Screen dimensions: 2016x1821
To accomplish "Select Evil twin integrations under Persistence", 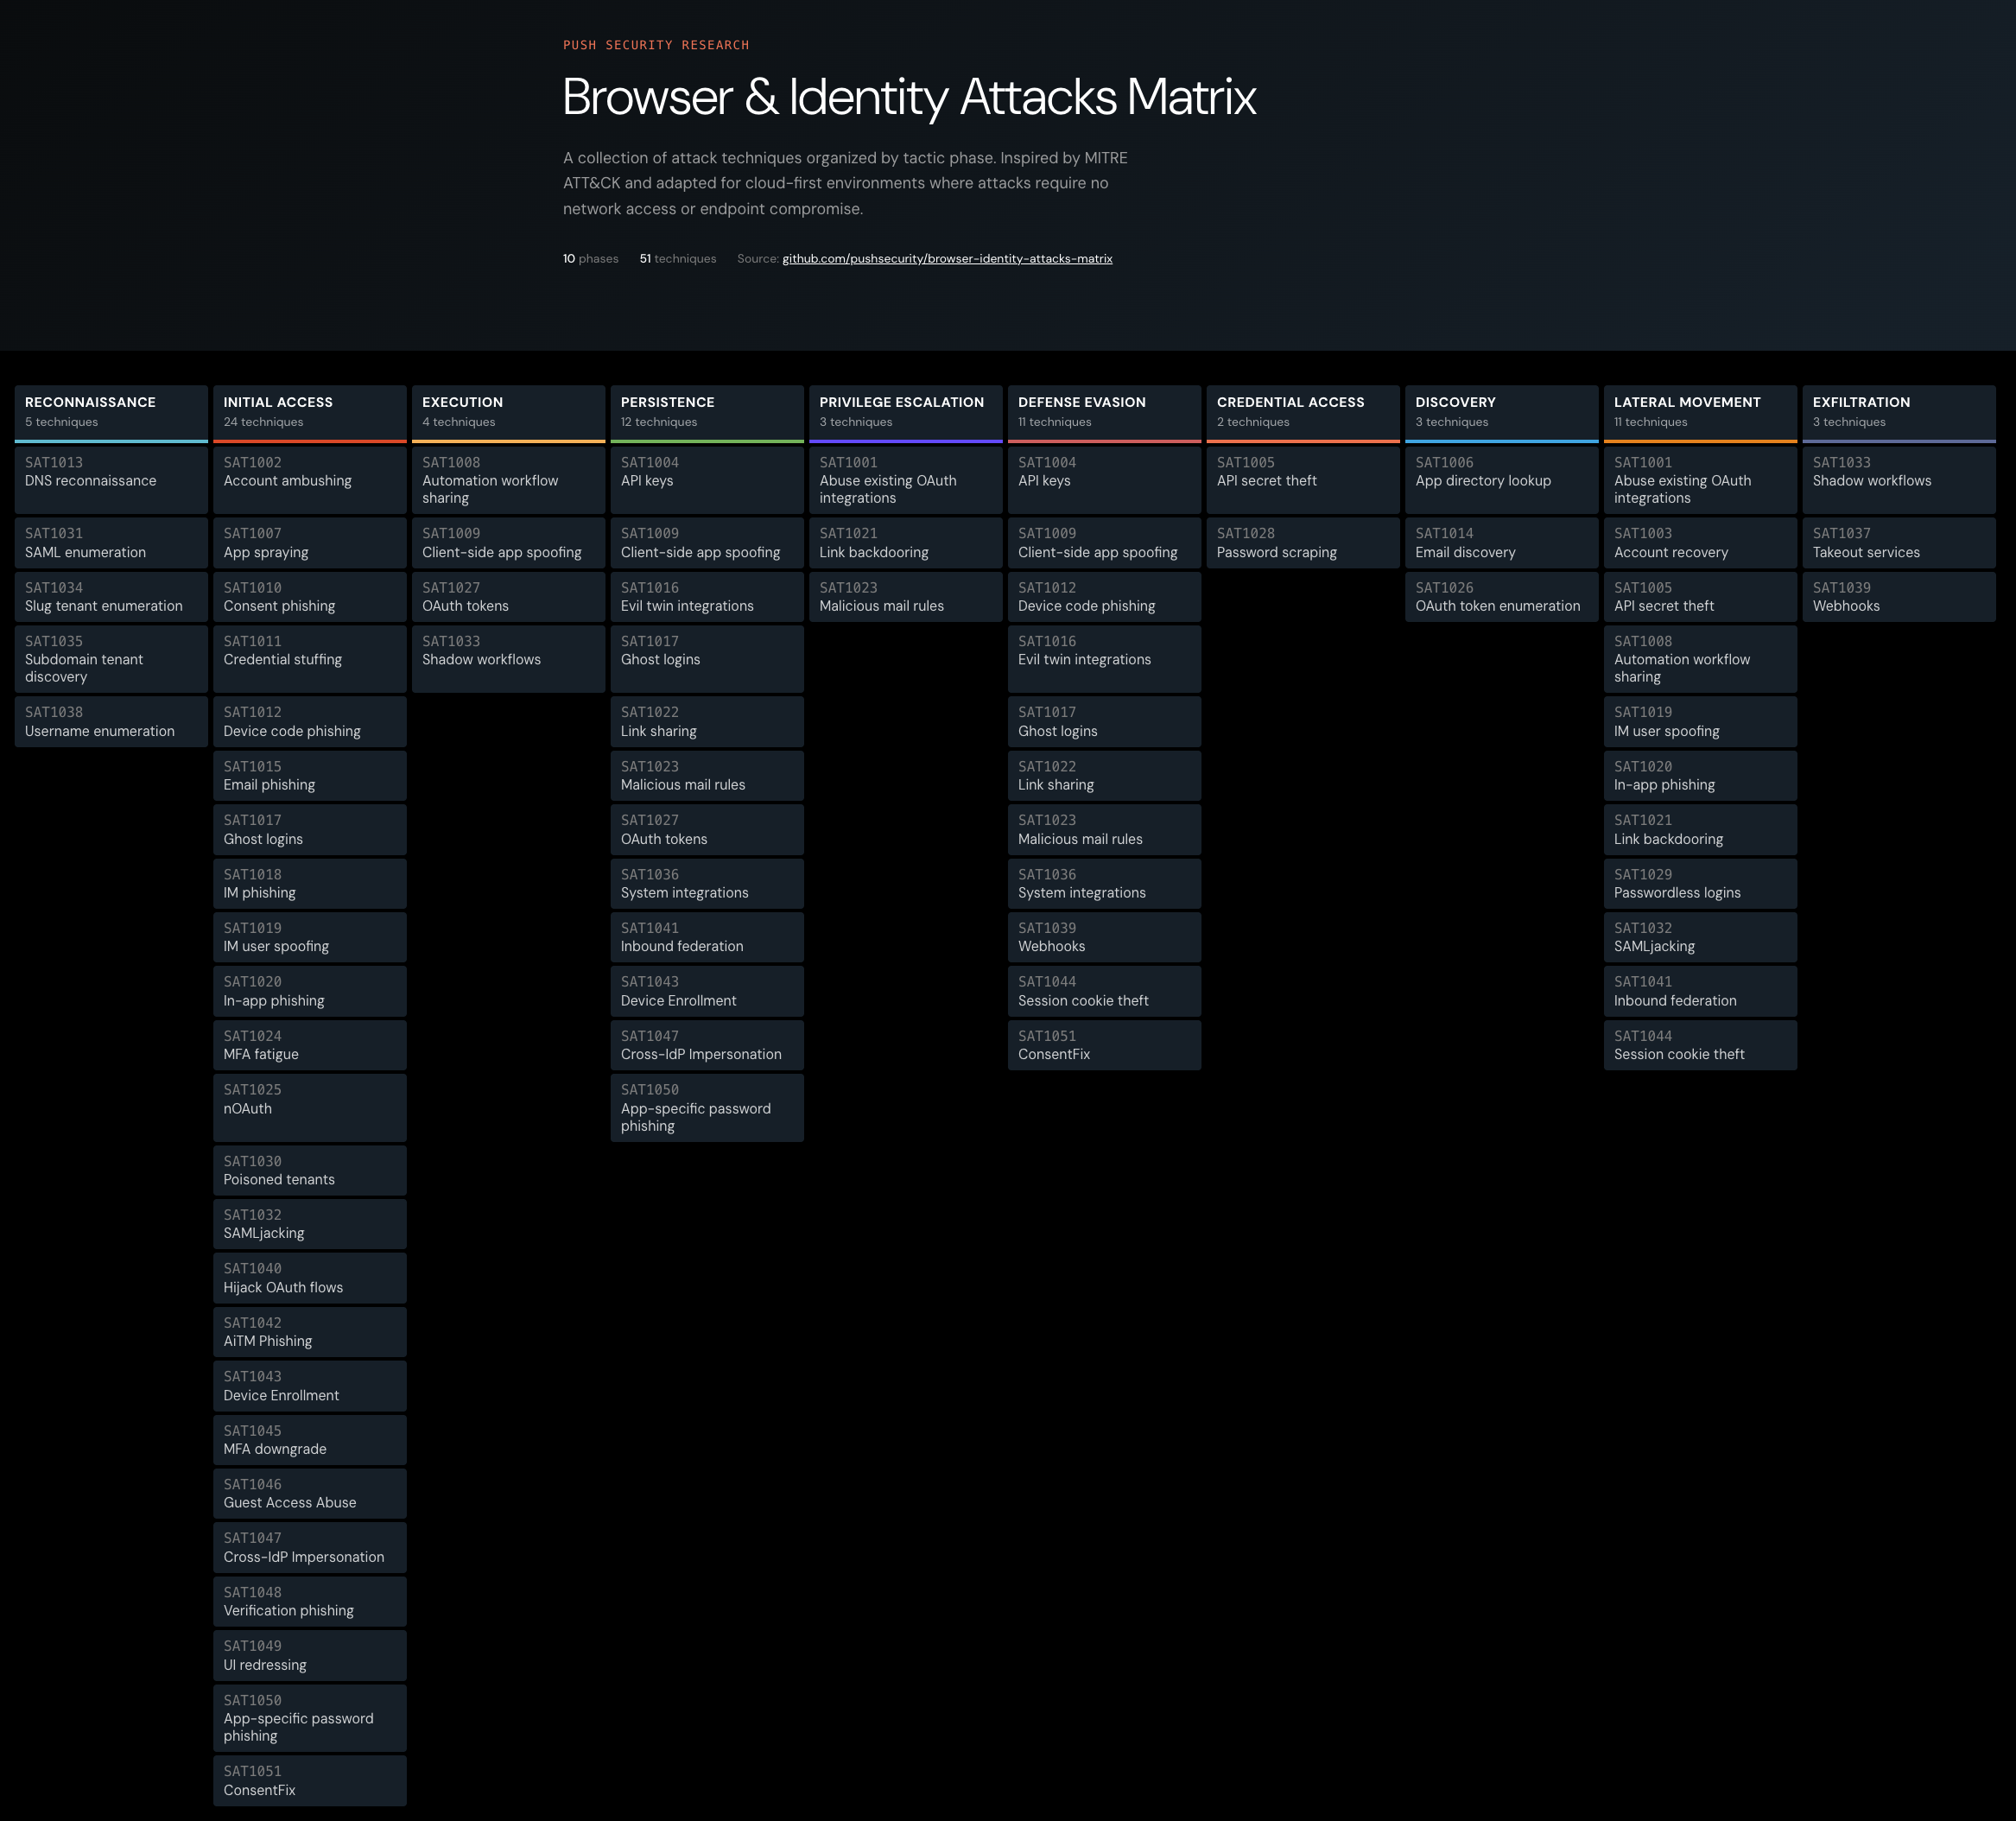I will (707, 597).
